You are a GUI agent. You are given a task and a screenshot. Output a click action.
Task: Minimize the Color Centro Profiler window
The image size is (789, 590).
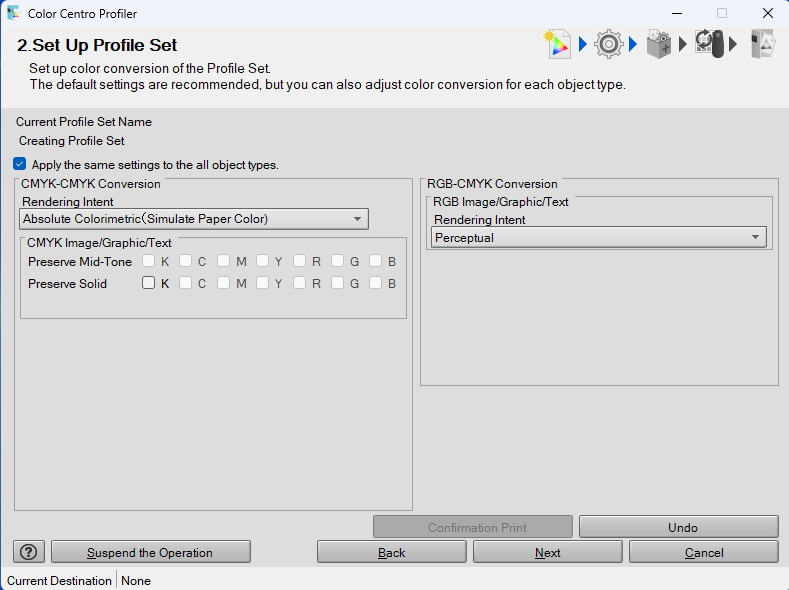pos(677,13)
